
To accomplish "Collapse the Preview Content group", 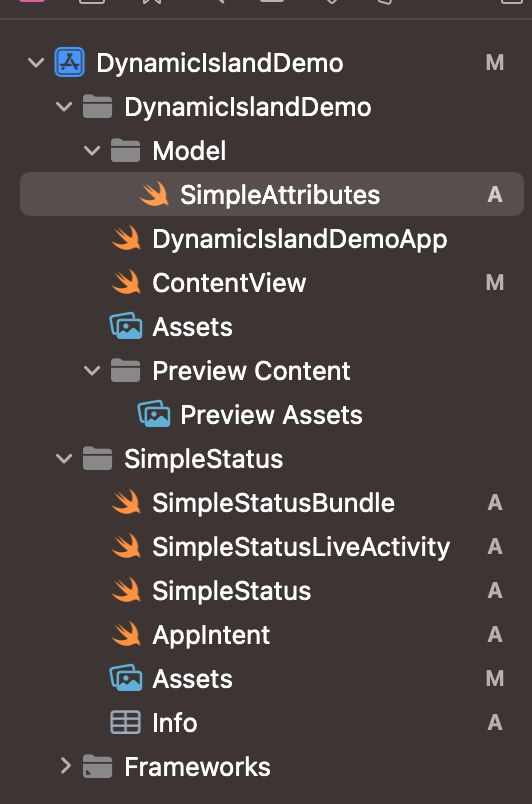I will tap(92, 371).
